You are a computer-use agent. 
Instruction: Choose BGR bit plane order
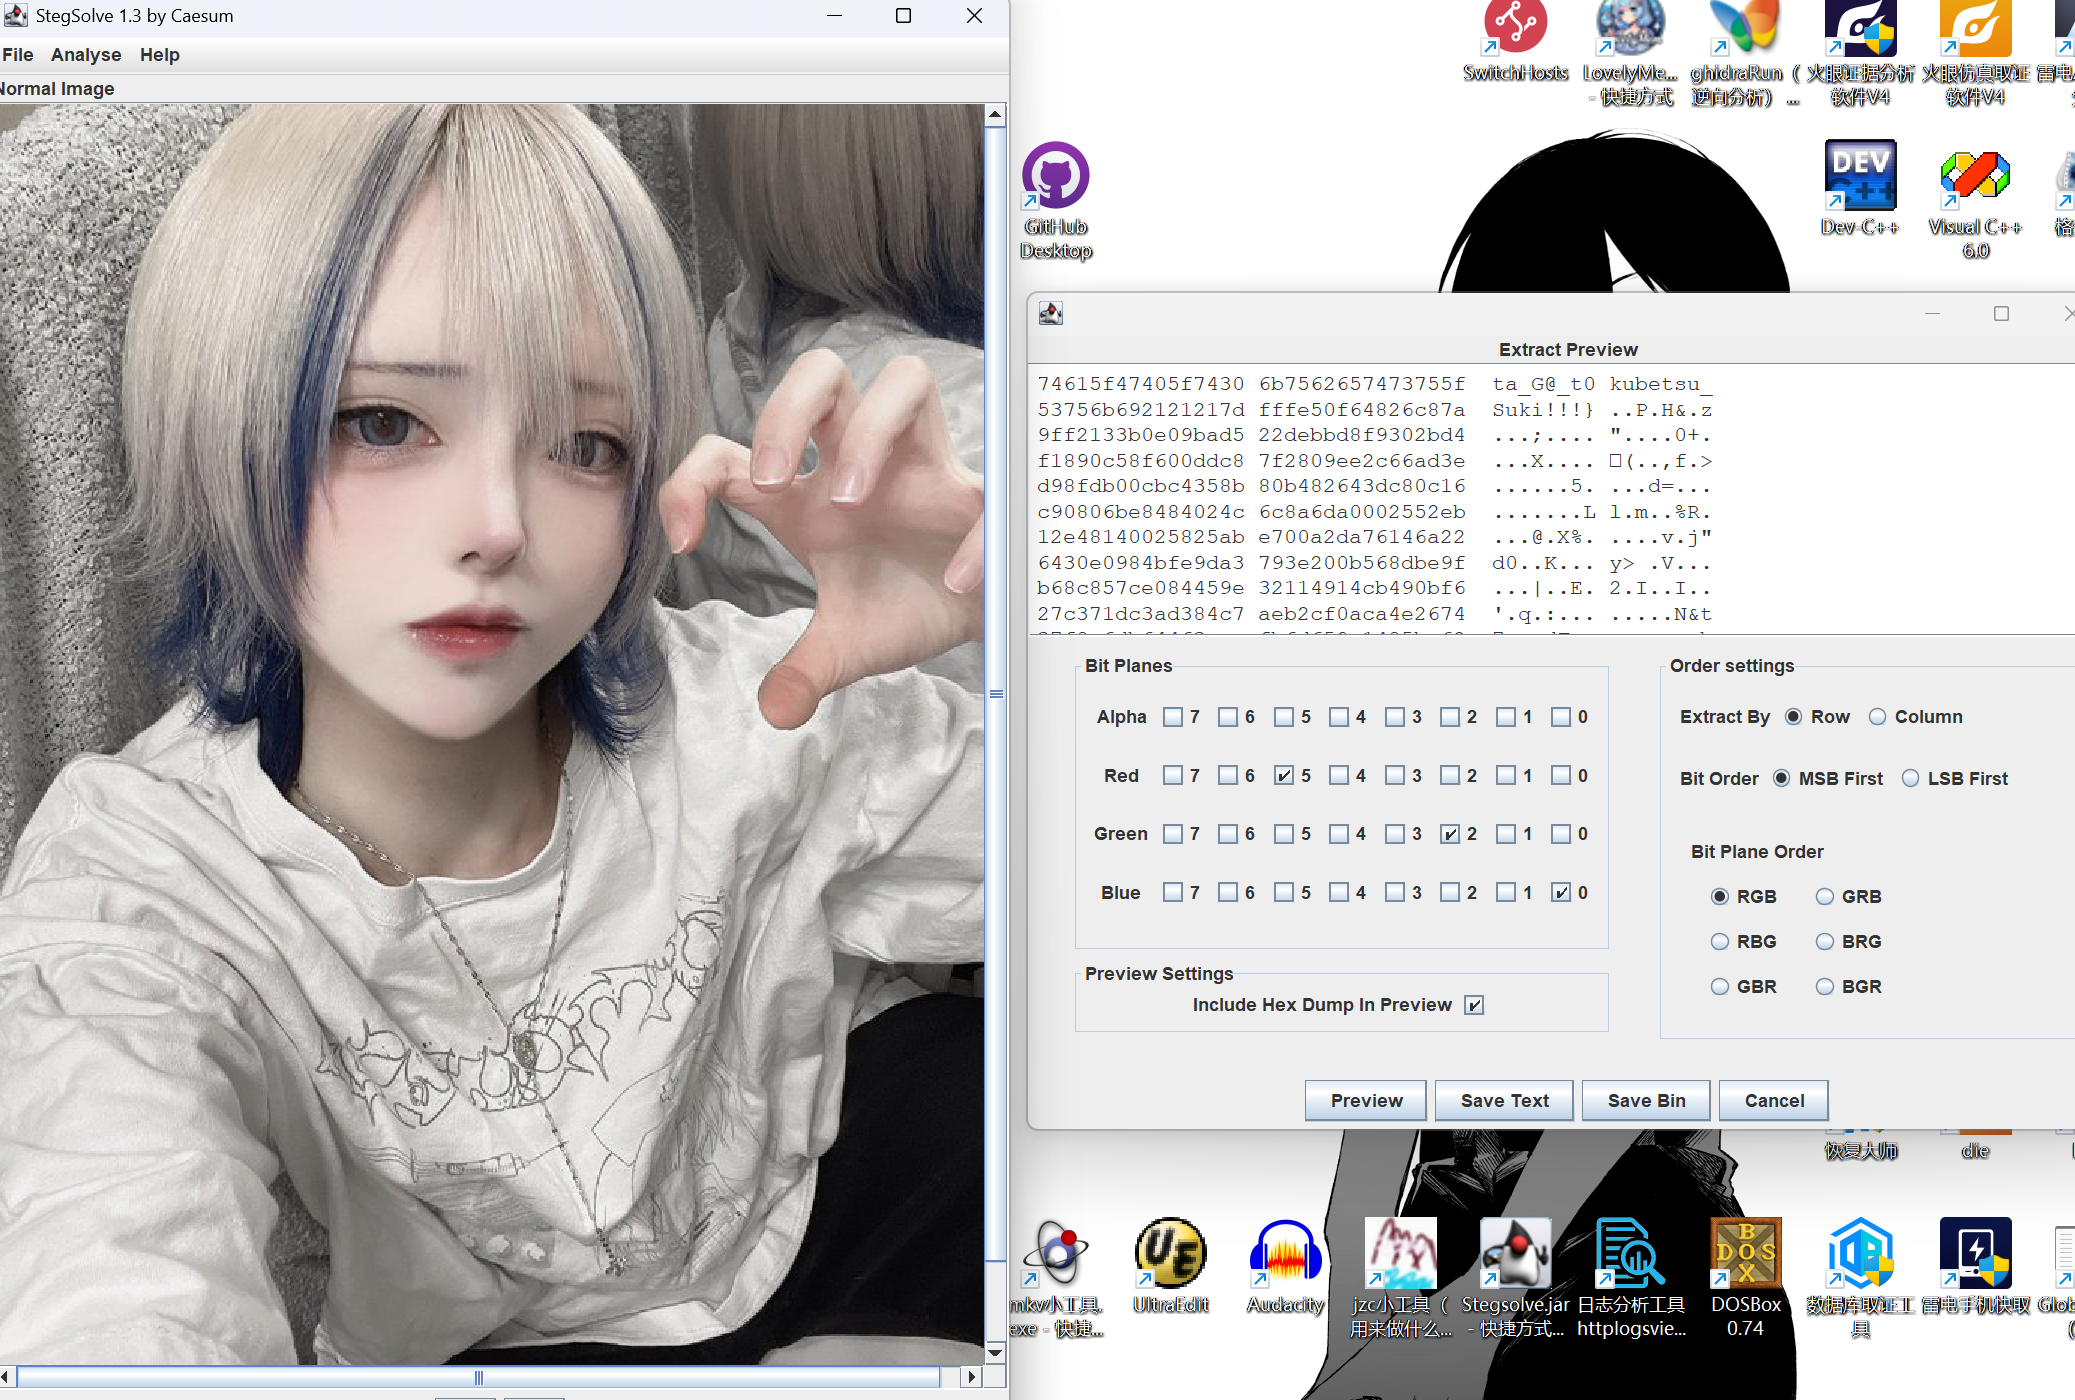point(1825,987)
